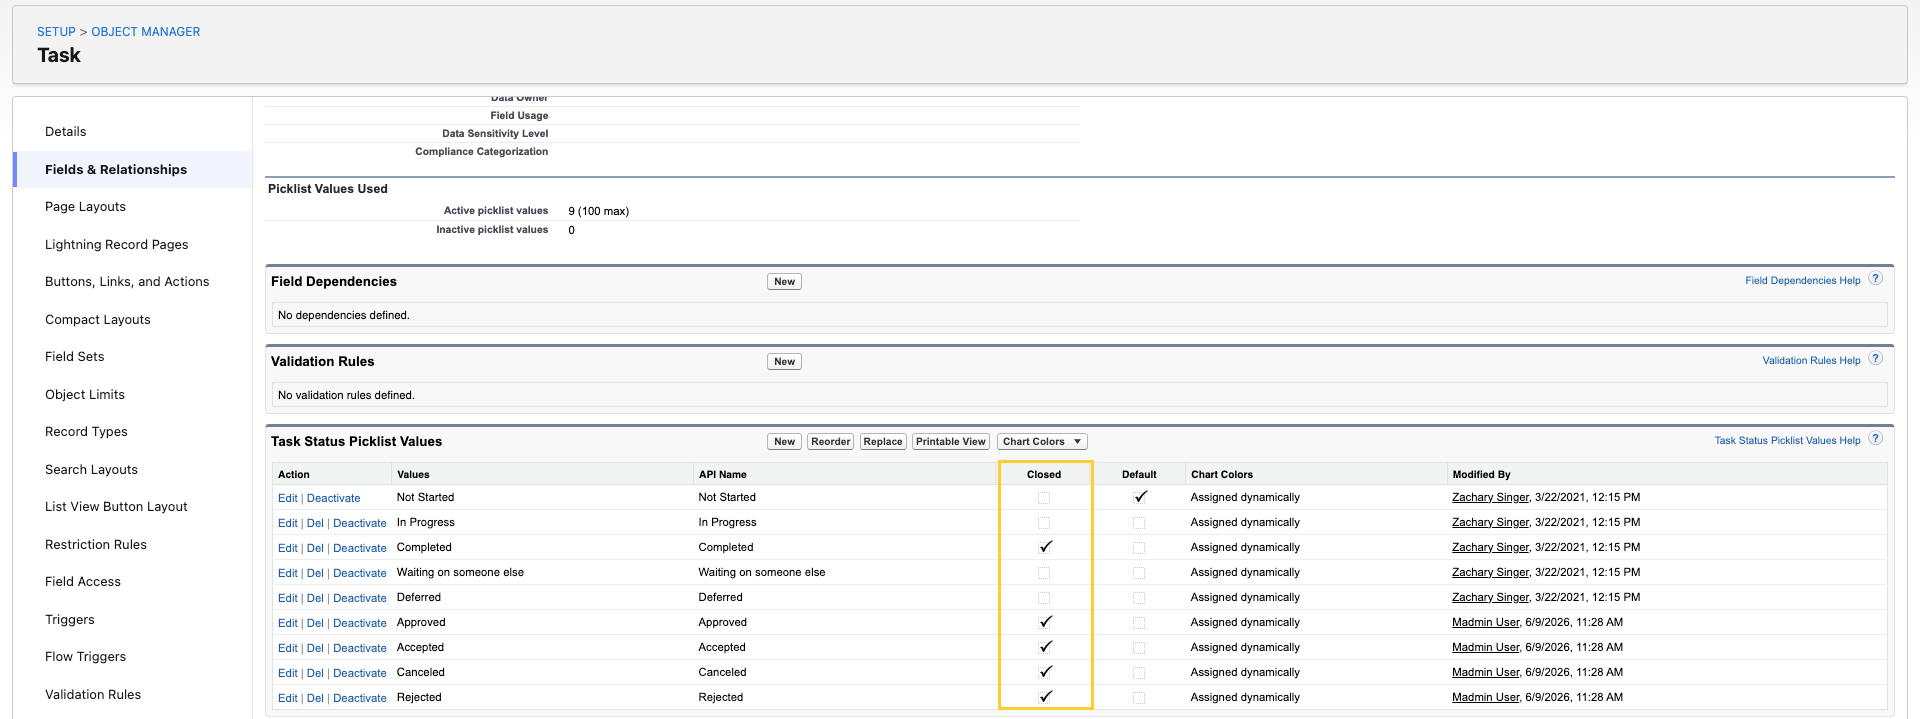Viewport: 1920px width, 719px height.
Task: Open List View Button Layout section
Action: coord(116,507)
